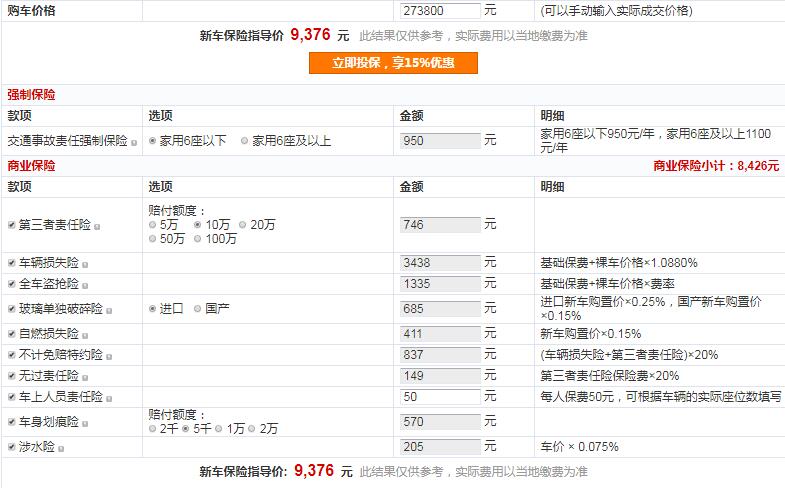Select the 家用6座及以上 radio option
This screenshot has width=785, height=488.
(244, 141)
